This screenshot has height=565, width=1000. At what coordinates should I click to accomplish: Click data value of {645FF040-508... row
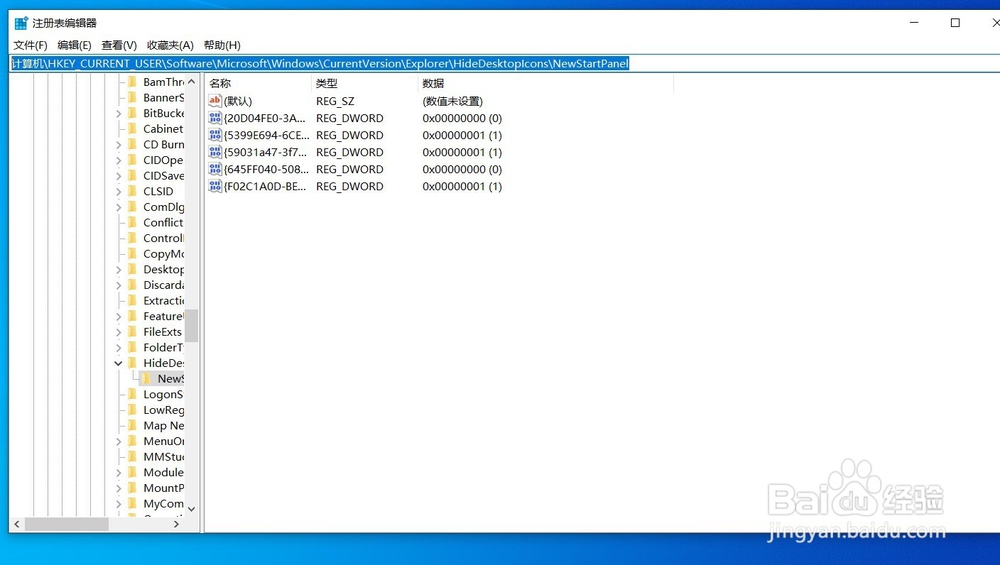tap(462, 169)
